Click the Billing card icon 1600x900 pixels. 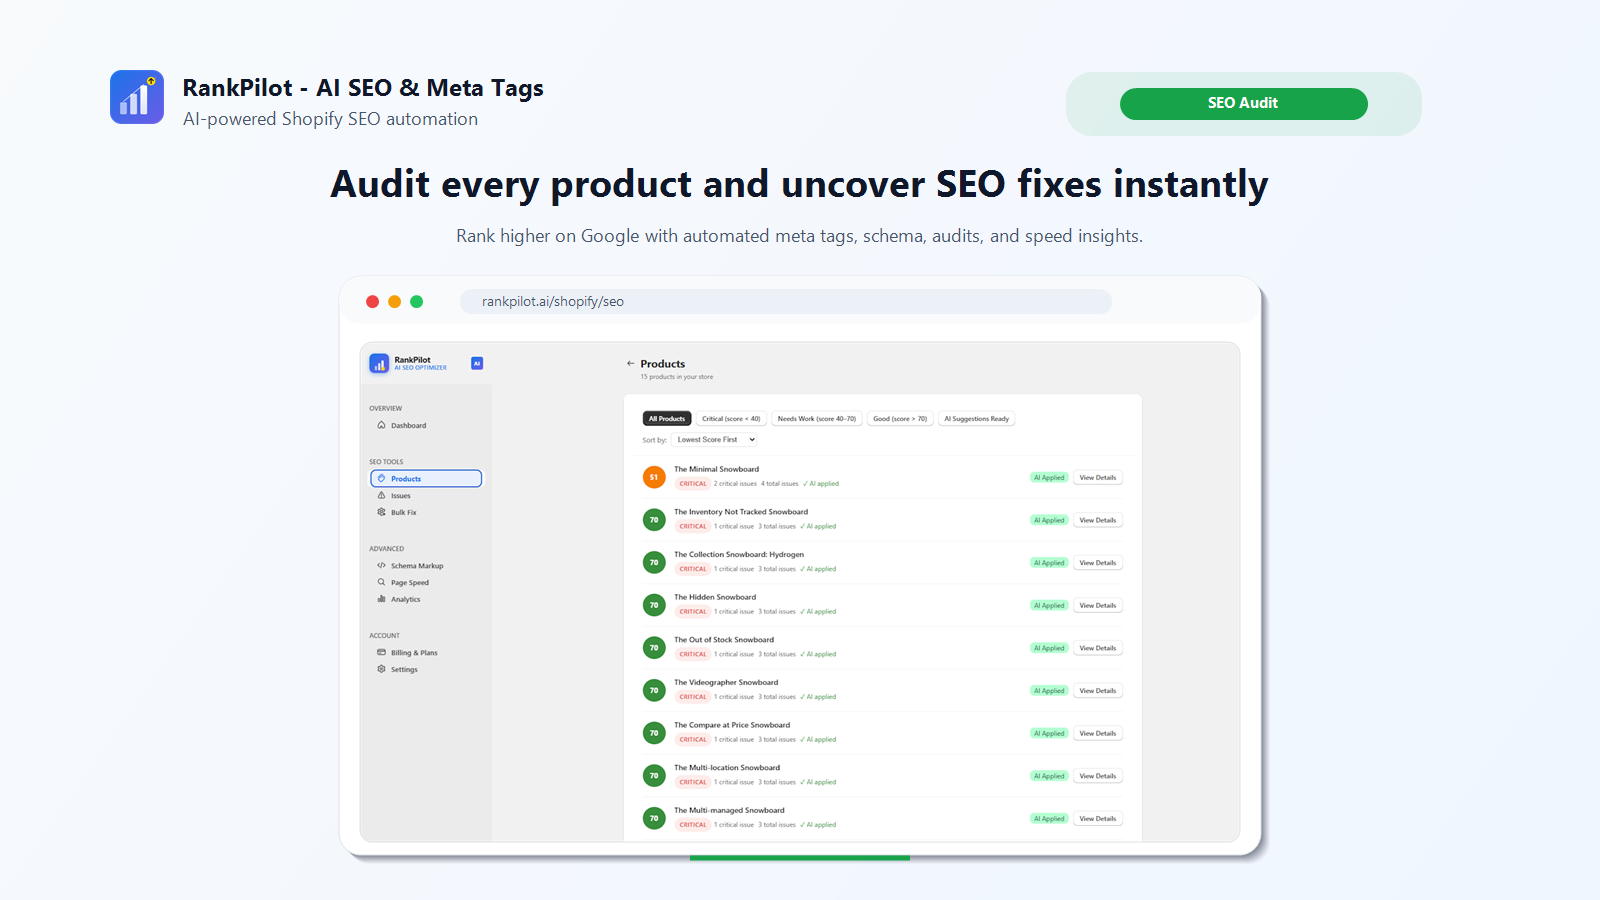pyautogui.click(x=381, y=652)
